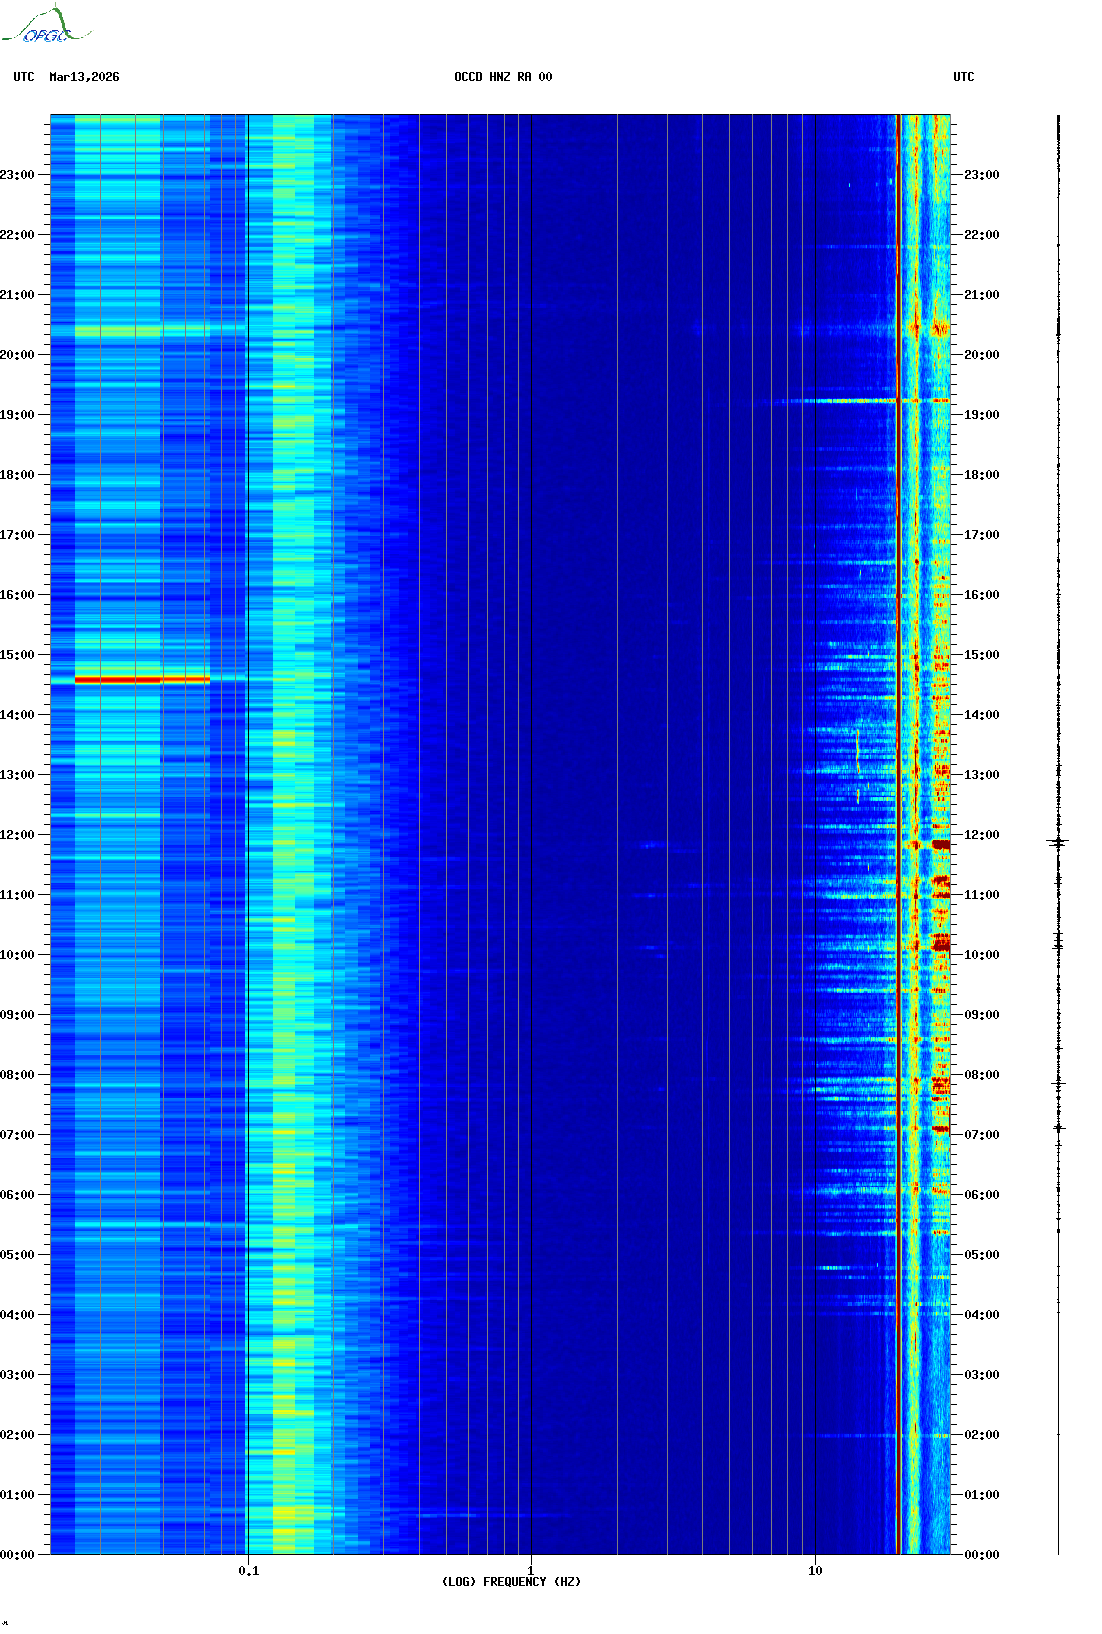Click the right-axis 07:00 time label
The height and width of the screenshot is (1634, 1102).
pos(982,1135)
